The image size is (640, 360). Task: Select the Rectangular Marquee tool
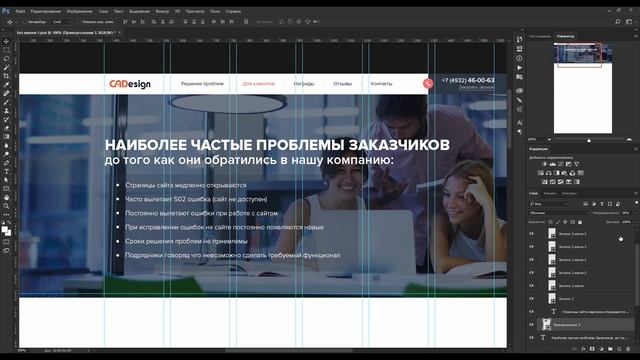point(6,50)
